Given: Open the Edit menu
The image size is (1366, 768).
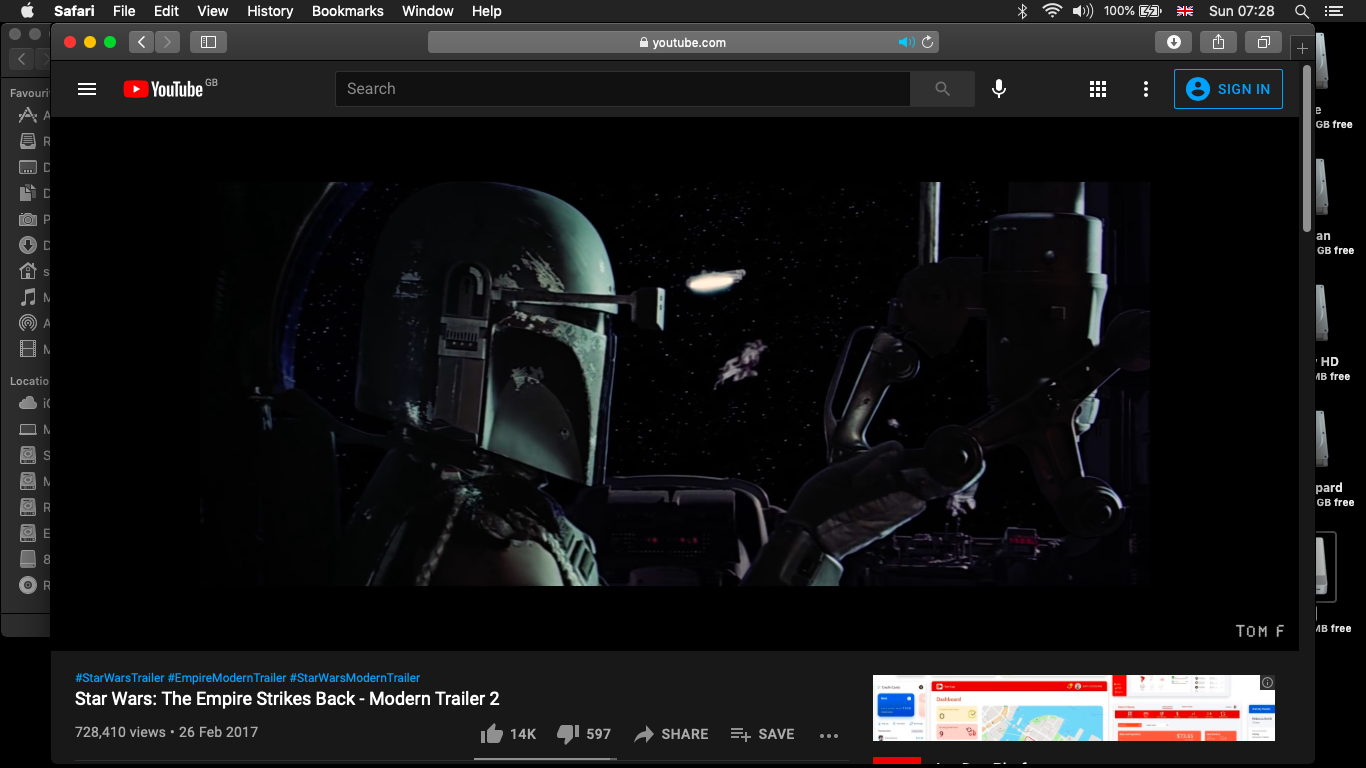Looking at the screenshot, I should coord(166,11).
